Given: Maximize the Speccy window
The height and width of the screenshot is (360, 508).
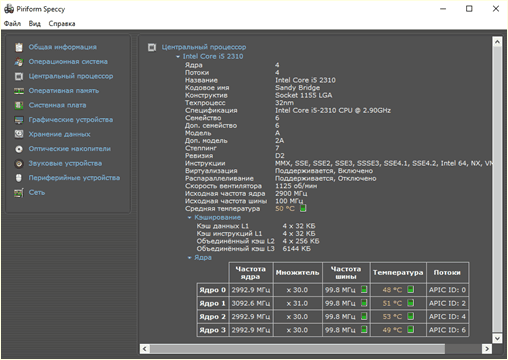Looking at the screenshot, I should click(469, 9).
